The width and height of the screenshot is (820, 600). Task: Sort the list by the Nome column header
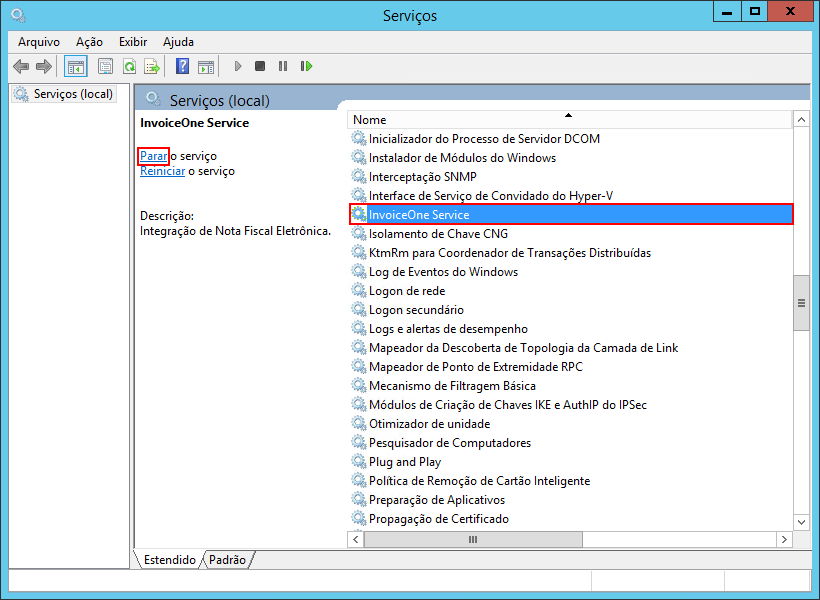tap(569, 120)
